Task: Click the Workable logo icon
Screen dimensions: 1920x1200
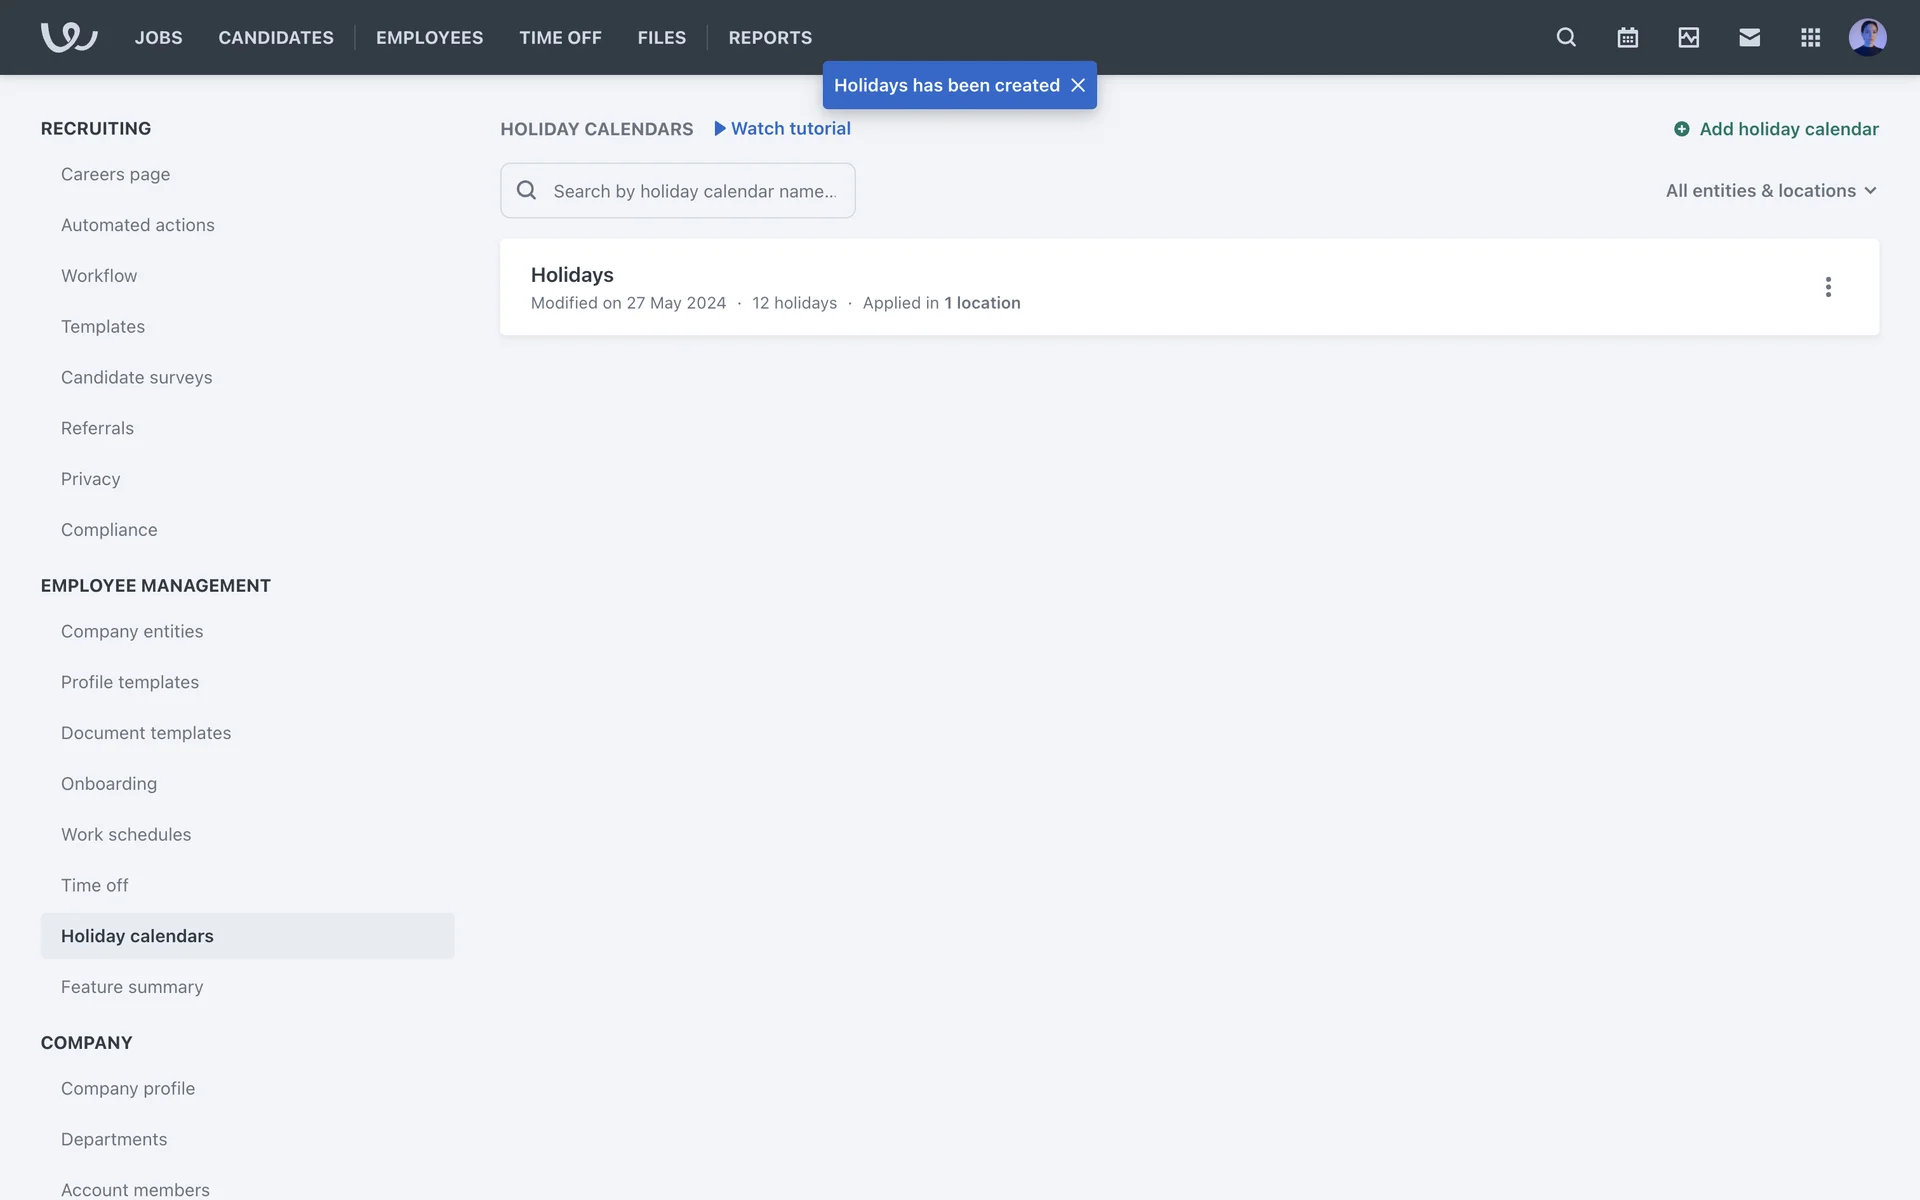Action: pos(68,37)
